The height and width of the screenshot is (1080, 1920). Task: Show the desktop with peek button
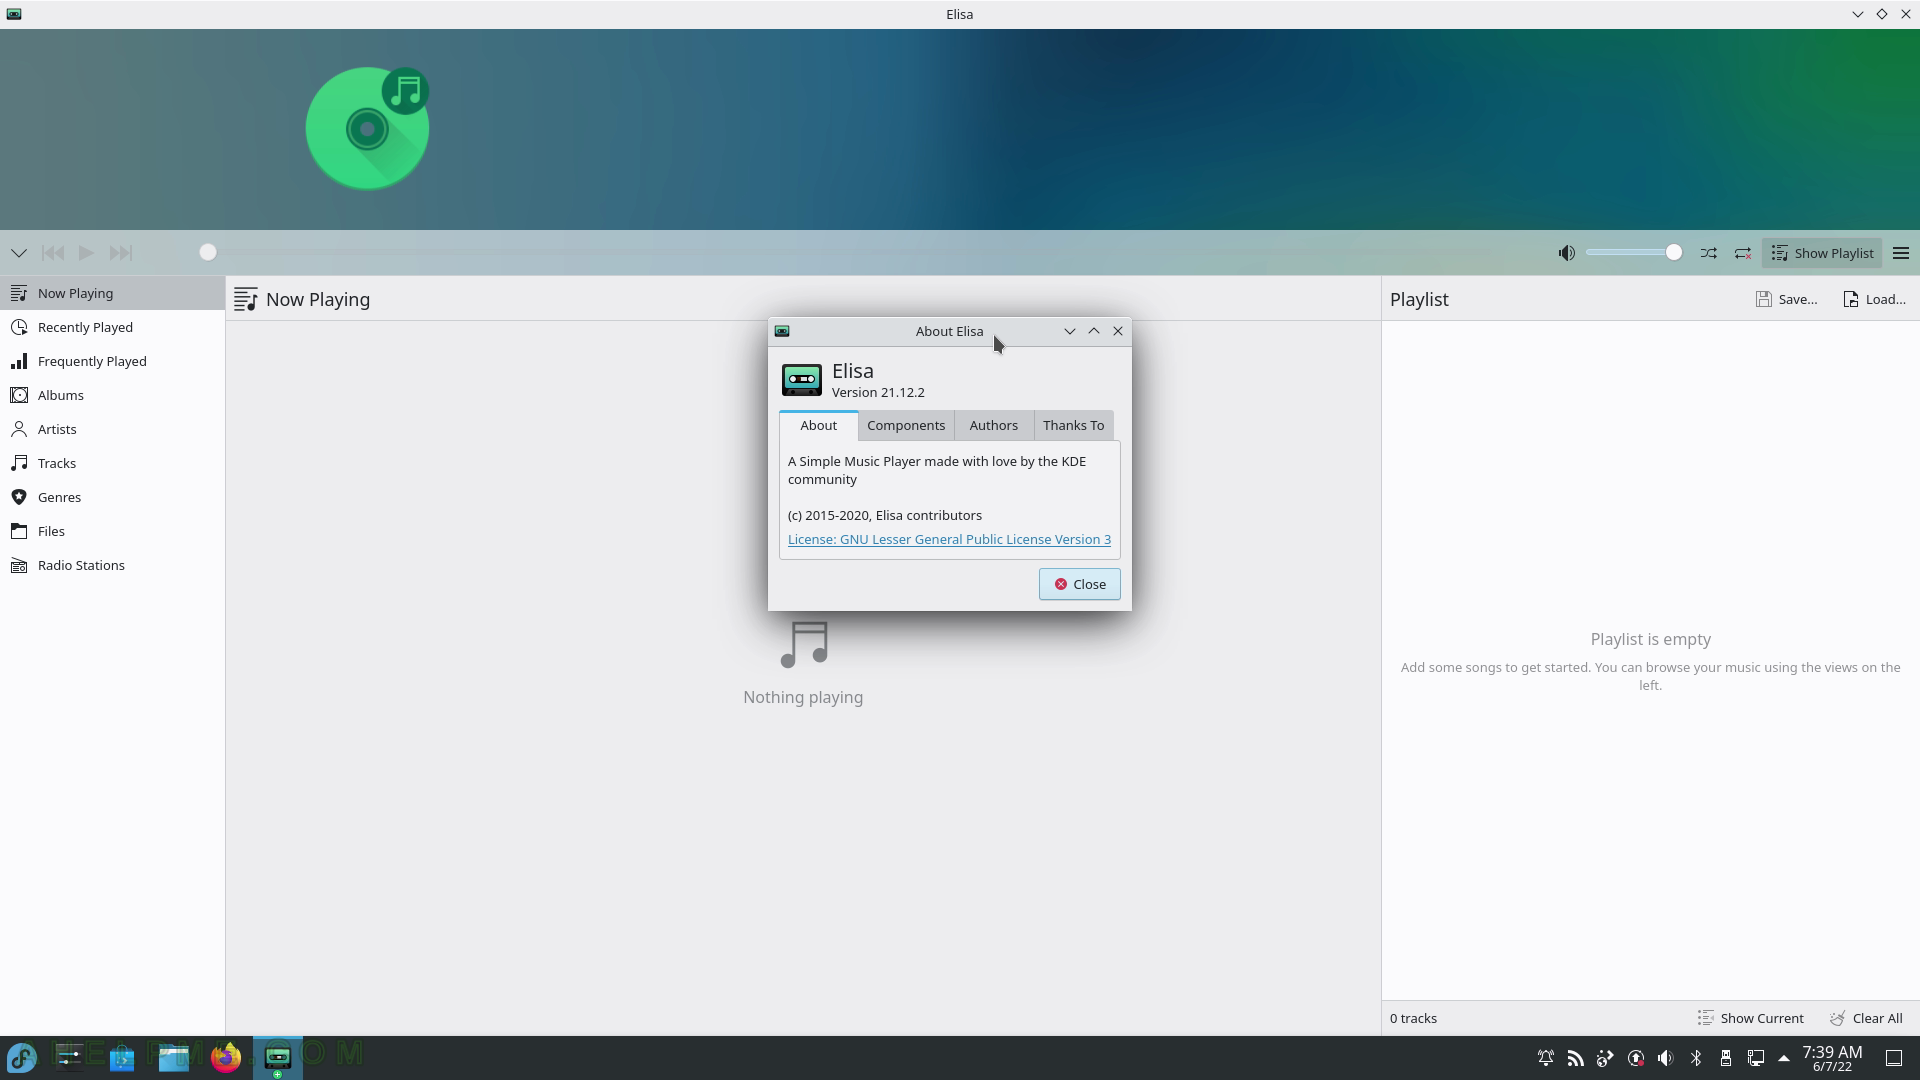point(1894,1058)
